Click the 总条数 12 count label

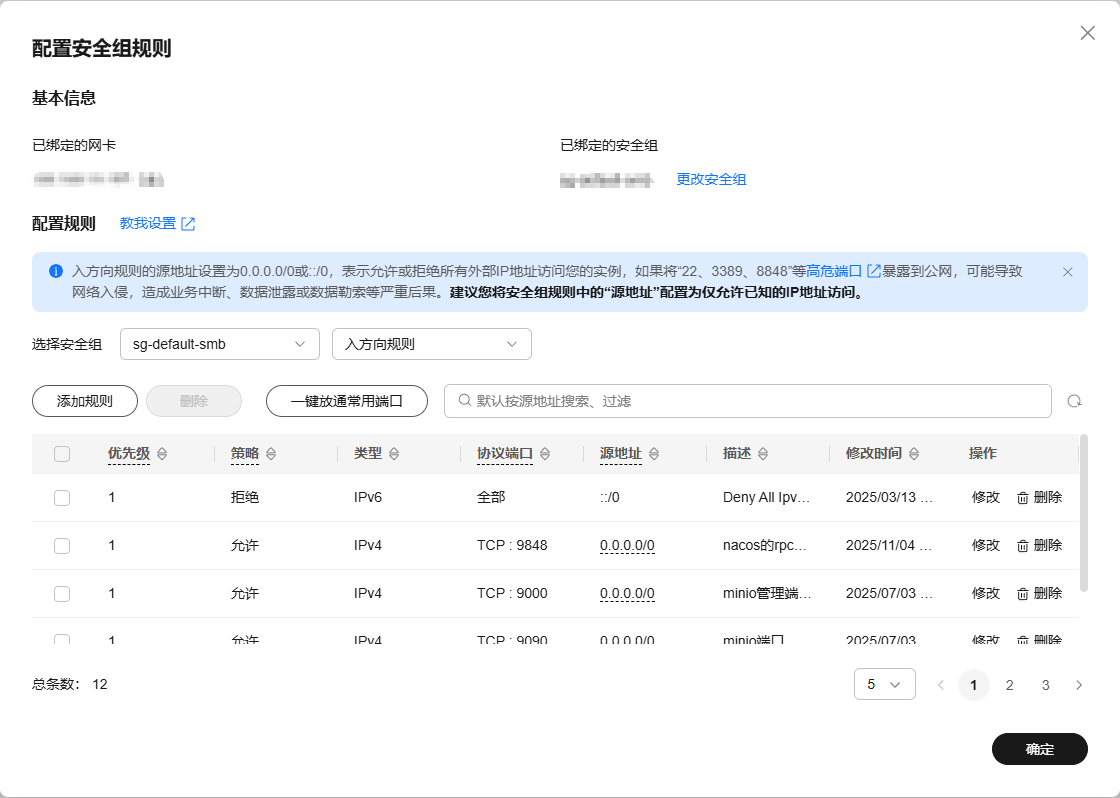69,684
